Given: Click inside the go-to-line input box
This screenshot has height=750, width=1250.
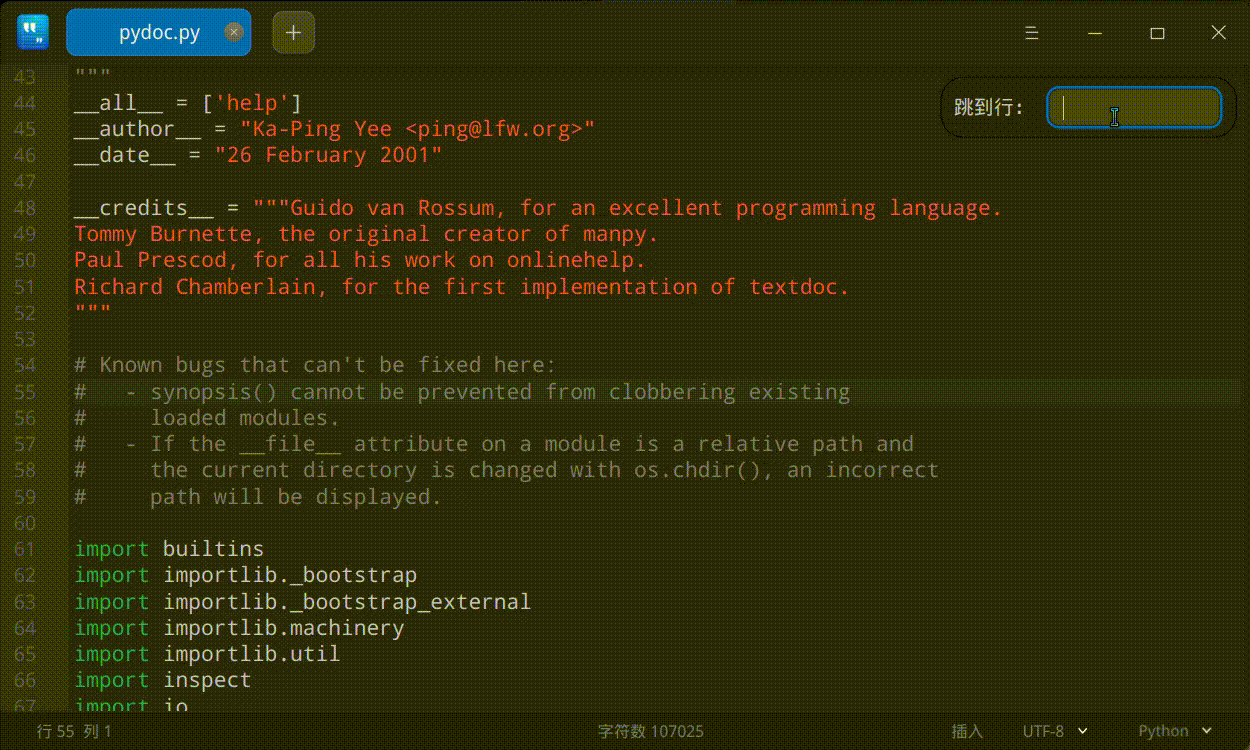Looking at the screenshot, I should click(1134, 107).
